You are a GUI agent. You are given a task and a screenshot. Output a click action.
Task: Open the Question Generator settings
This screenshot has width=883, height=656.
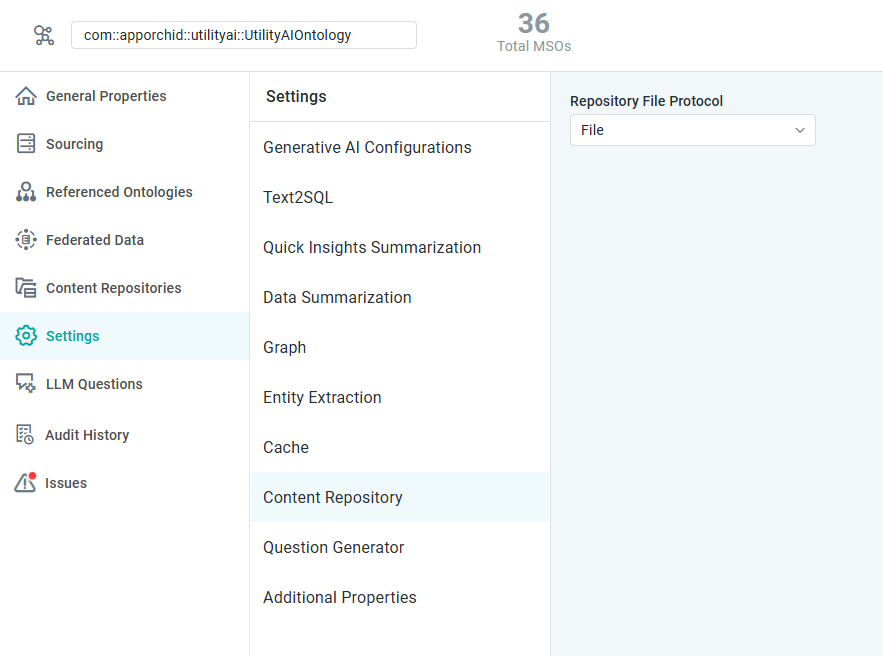[334, 547]
